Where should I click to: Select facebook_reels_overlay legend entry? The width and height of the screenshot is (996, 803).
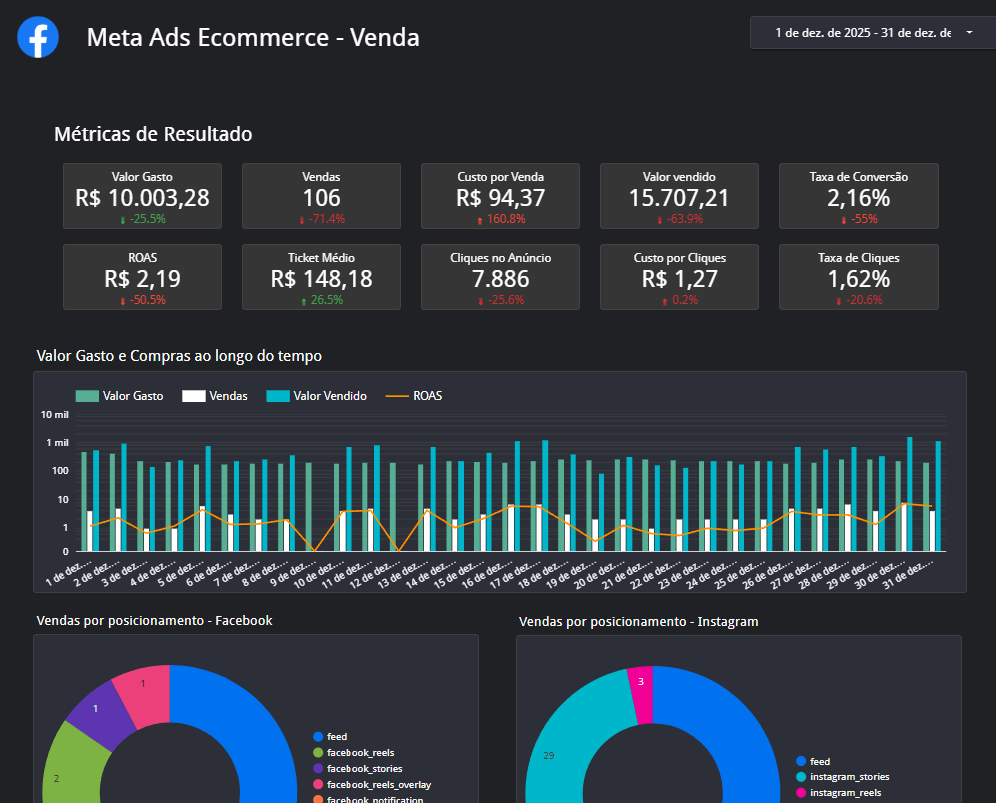point(372,785)
